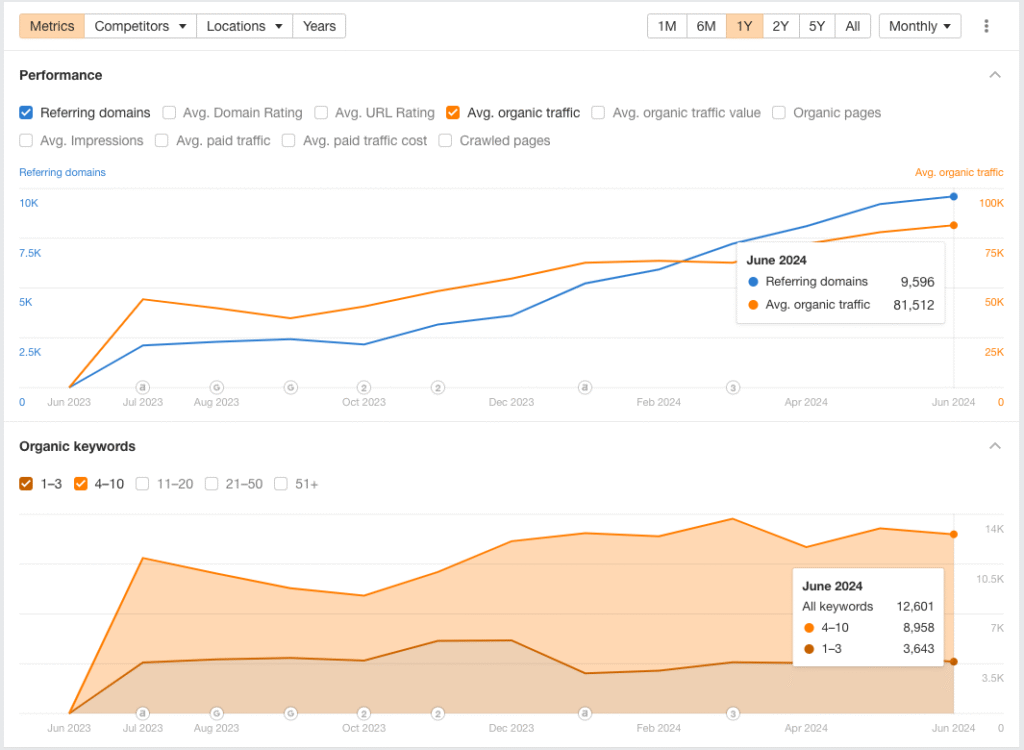Viewport: 1024px width, 750px height.
Task: Collapse the Organic keywords section
Action: [x=995, y=446]
